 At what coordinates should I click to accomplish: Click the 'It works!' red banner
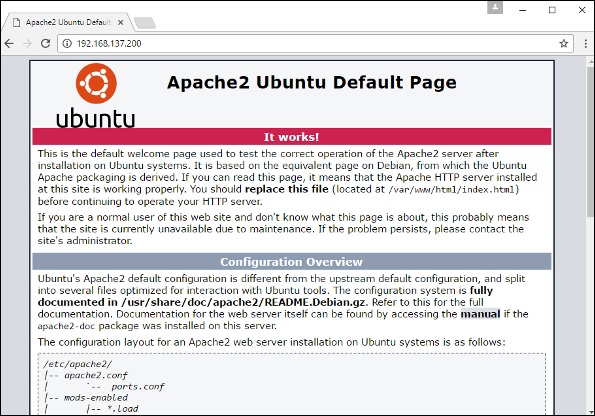pyautogui.click(x=291, y=137)
